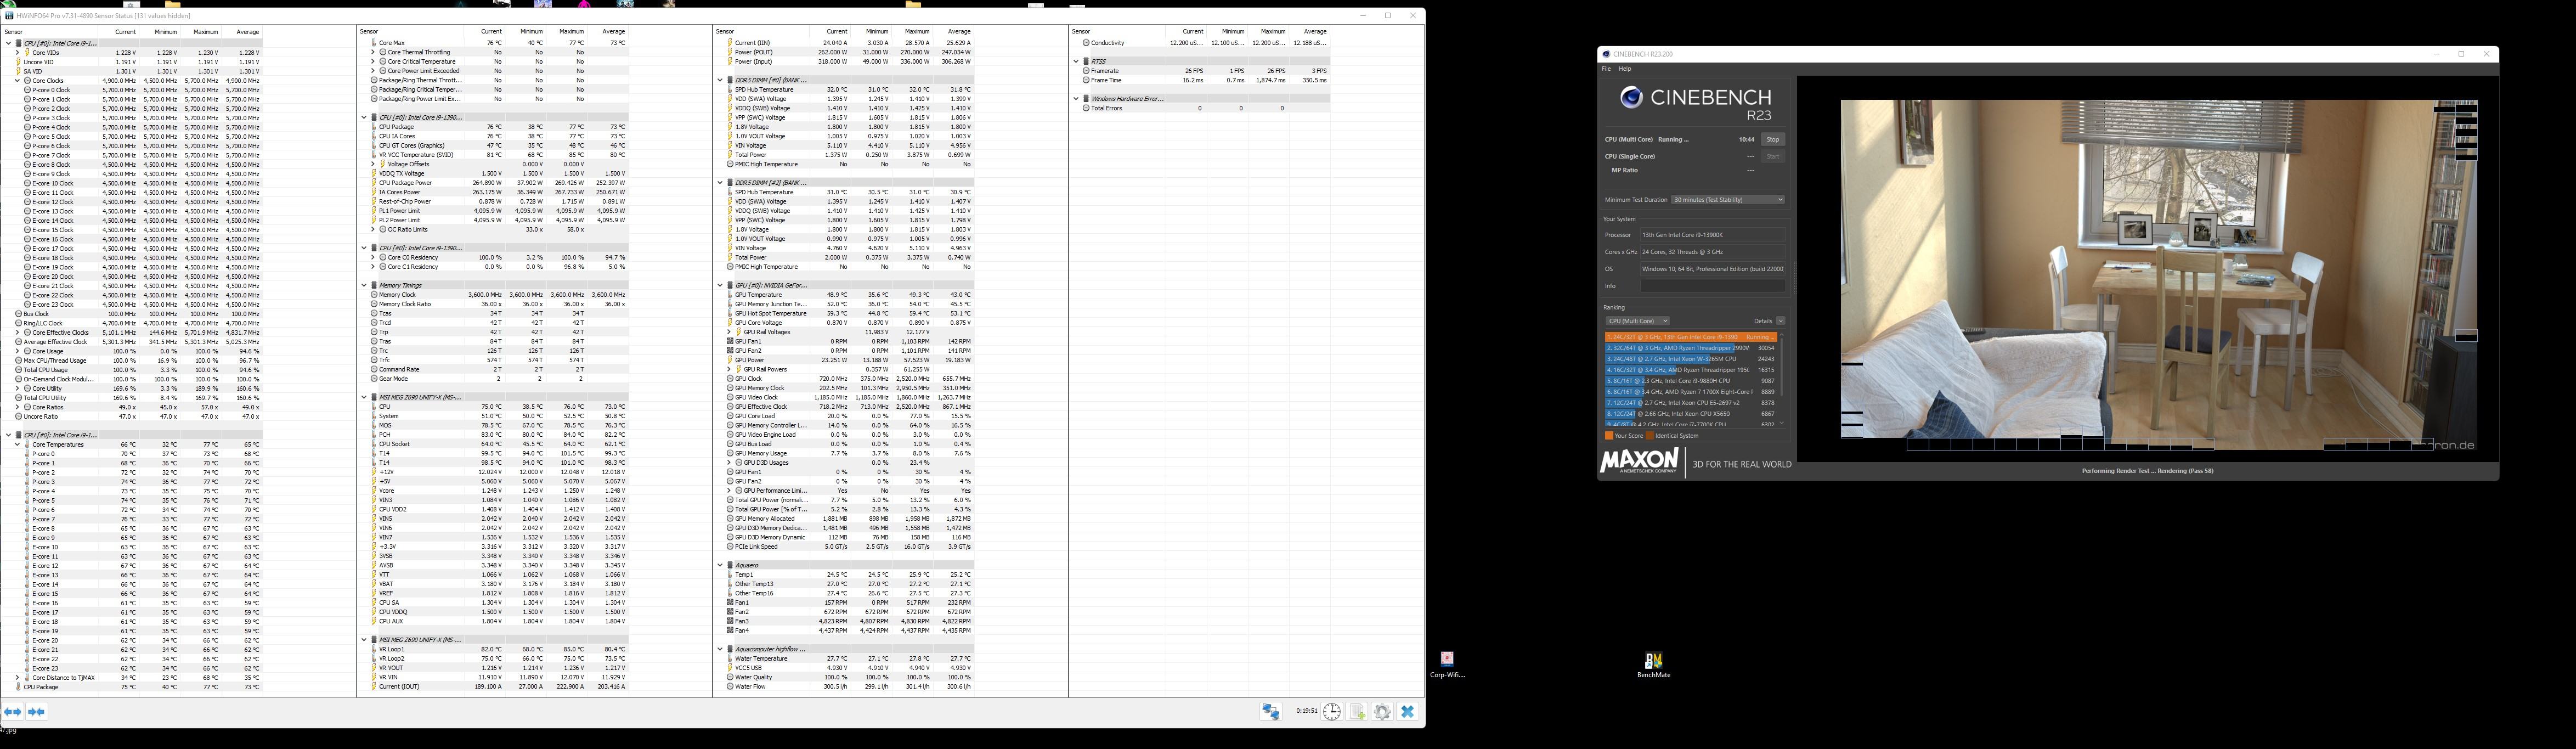Open Corp-Wifi desktop shortcut icon
The height and width of the screenshot is (749, 2576).
click(x=1447, y=660)
